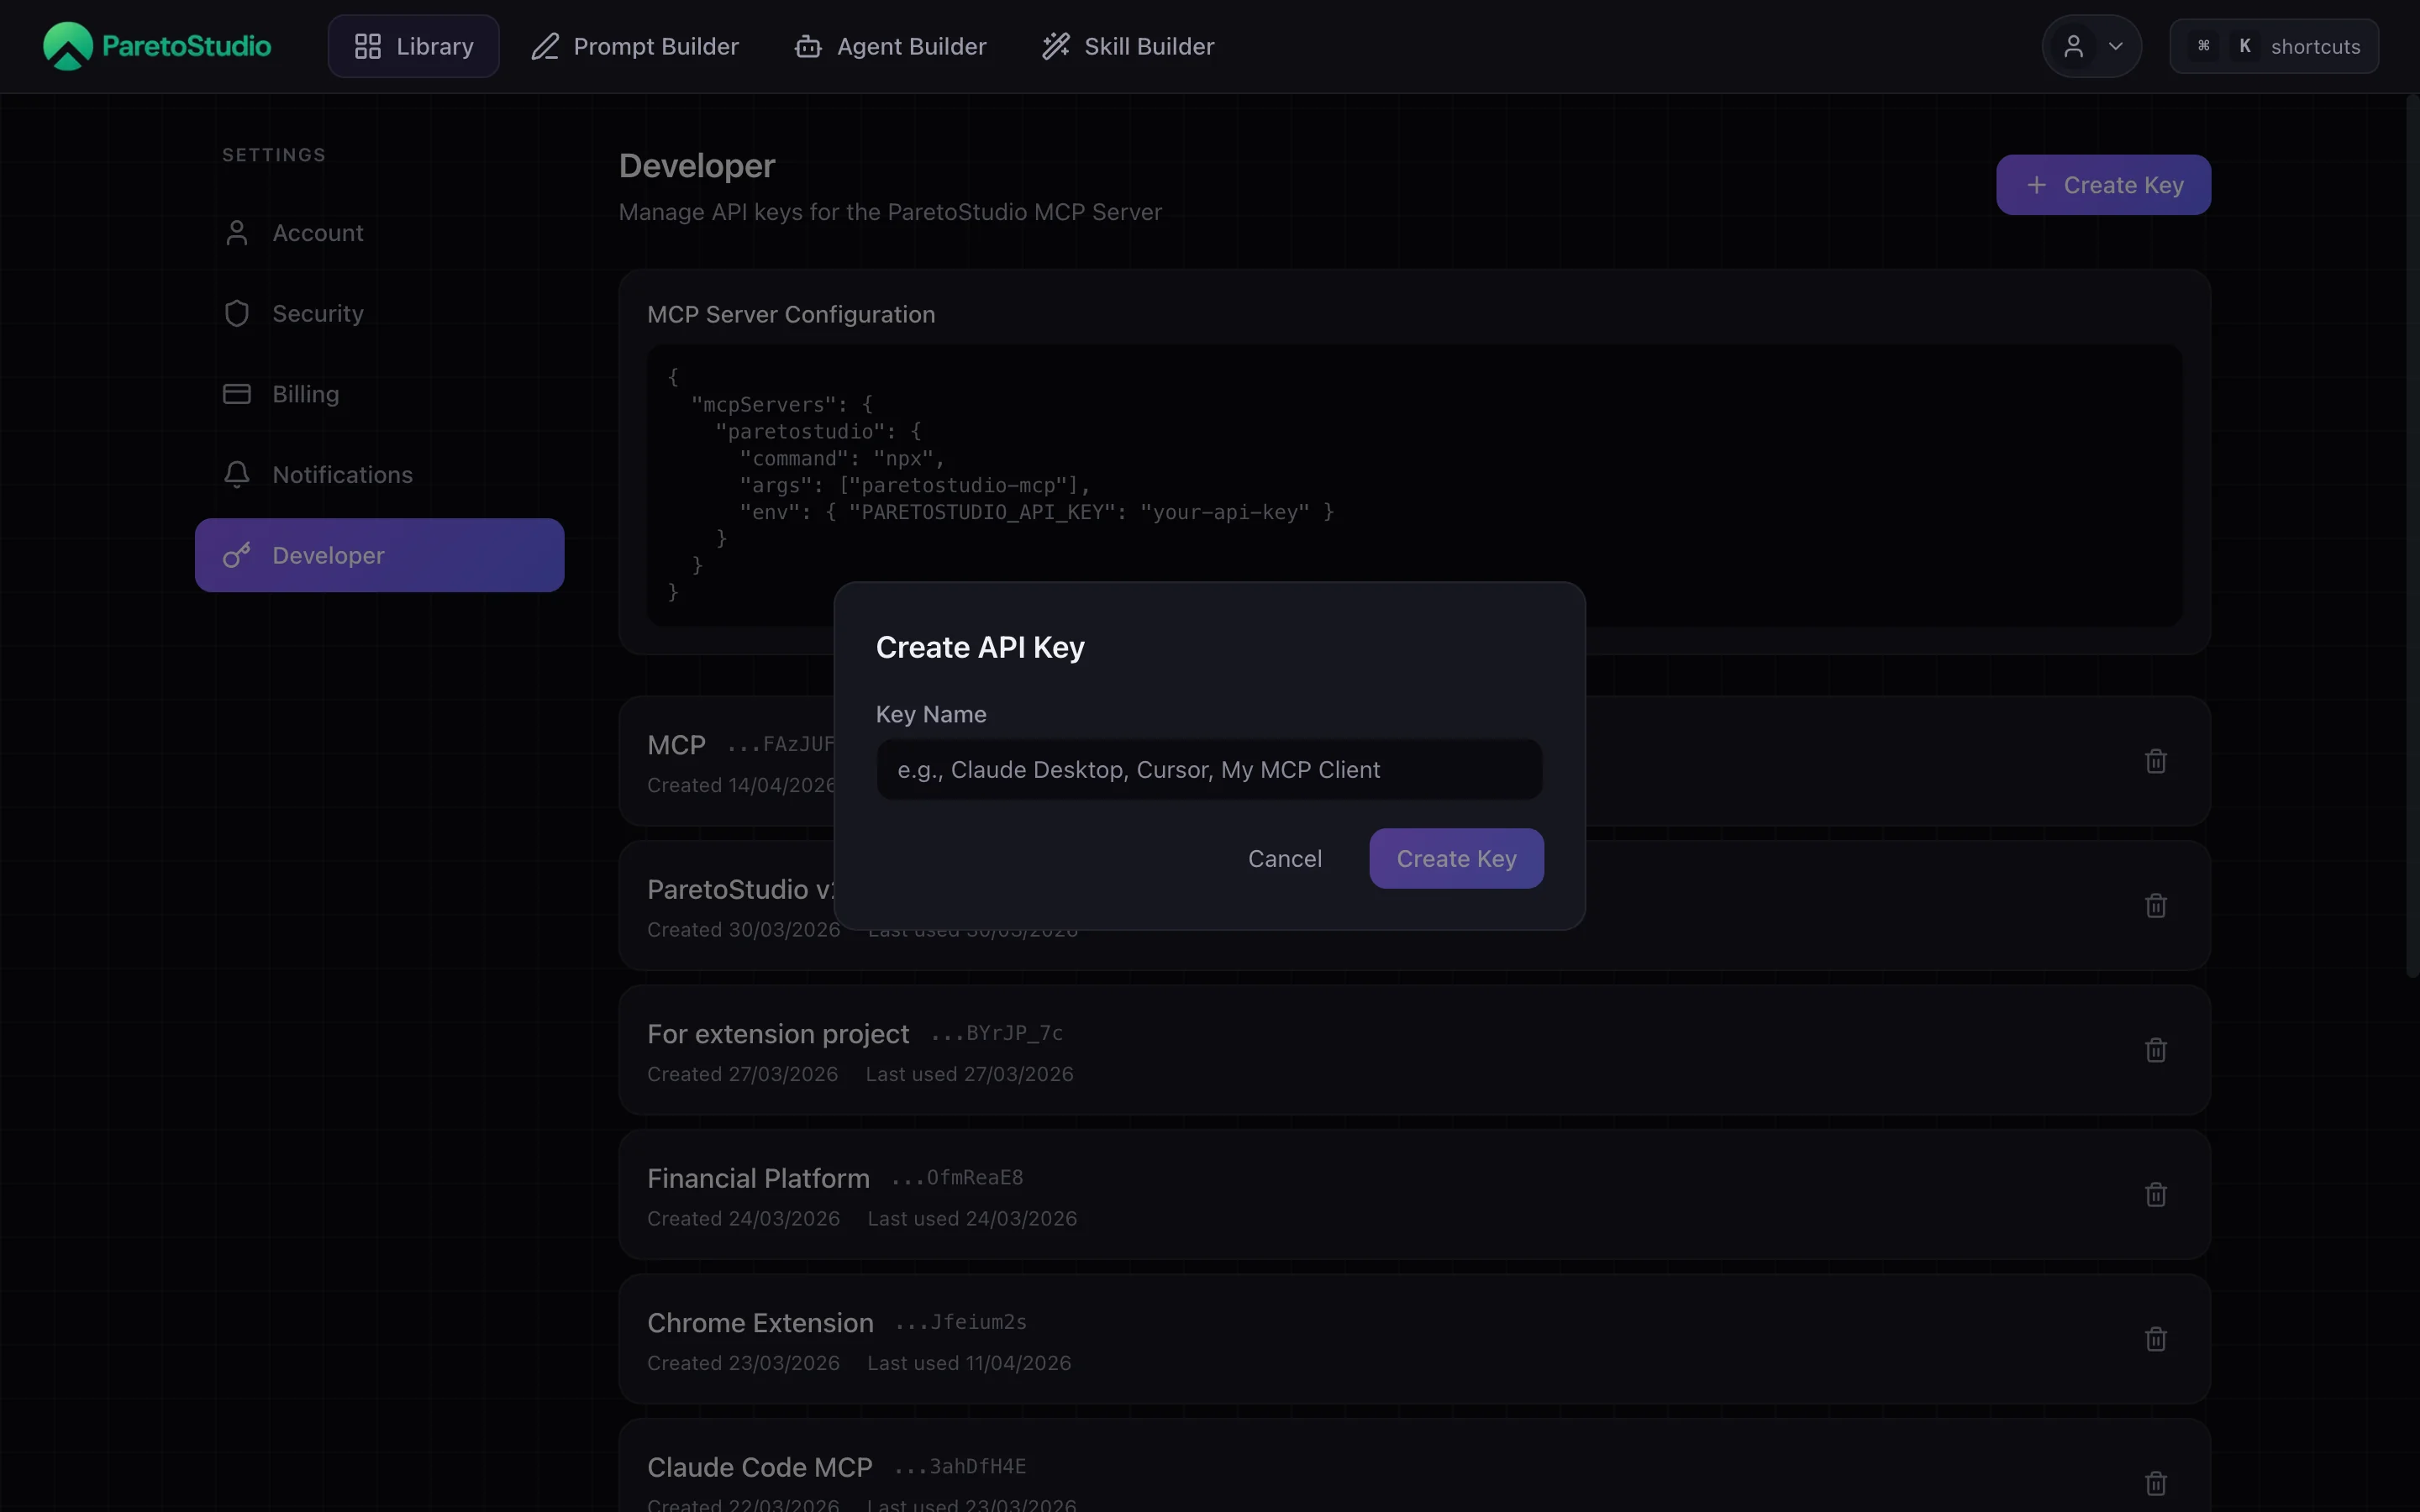Click "Created 24/03/2026" text
2420x1512 pixels.
743,1219
